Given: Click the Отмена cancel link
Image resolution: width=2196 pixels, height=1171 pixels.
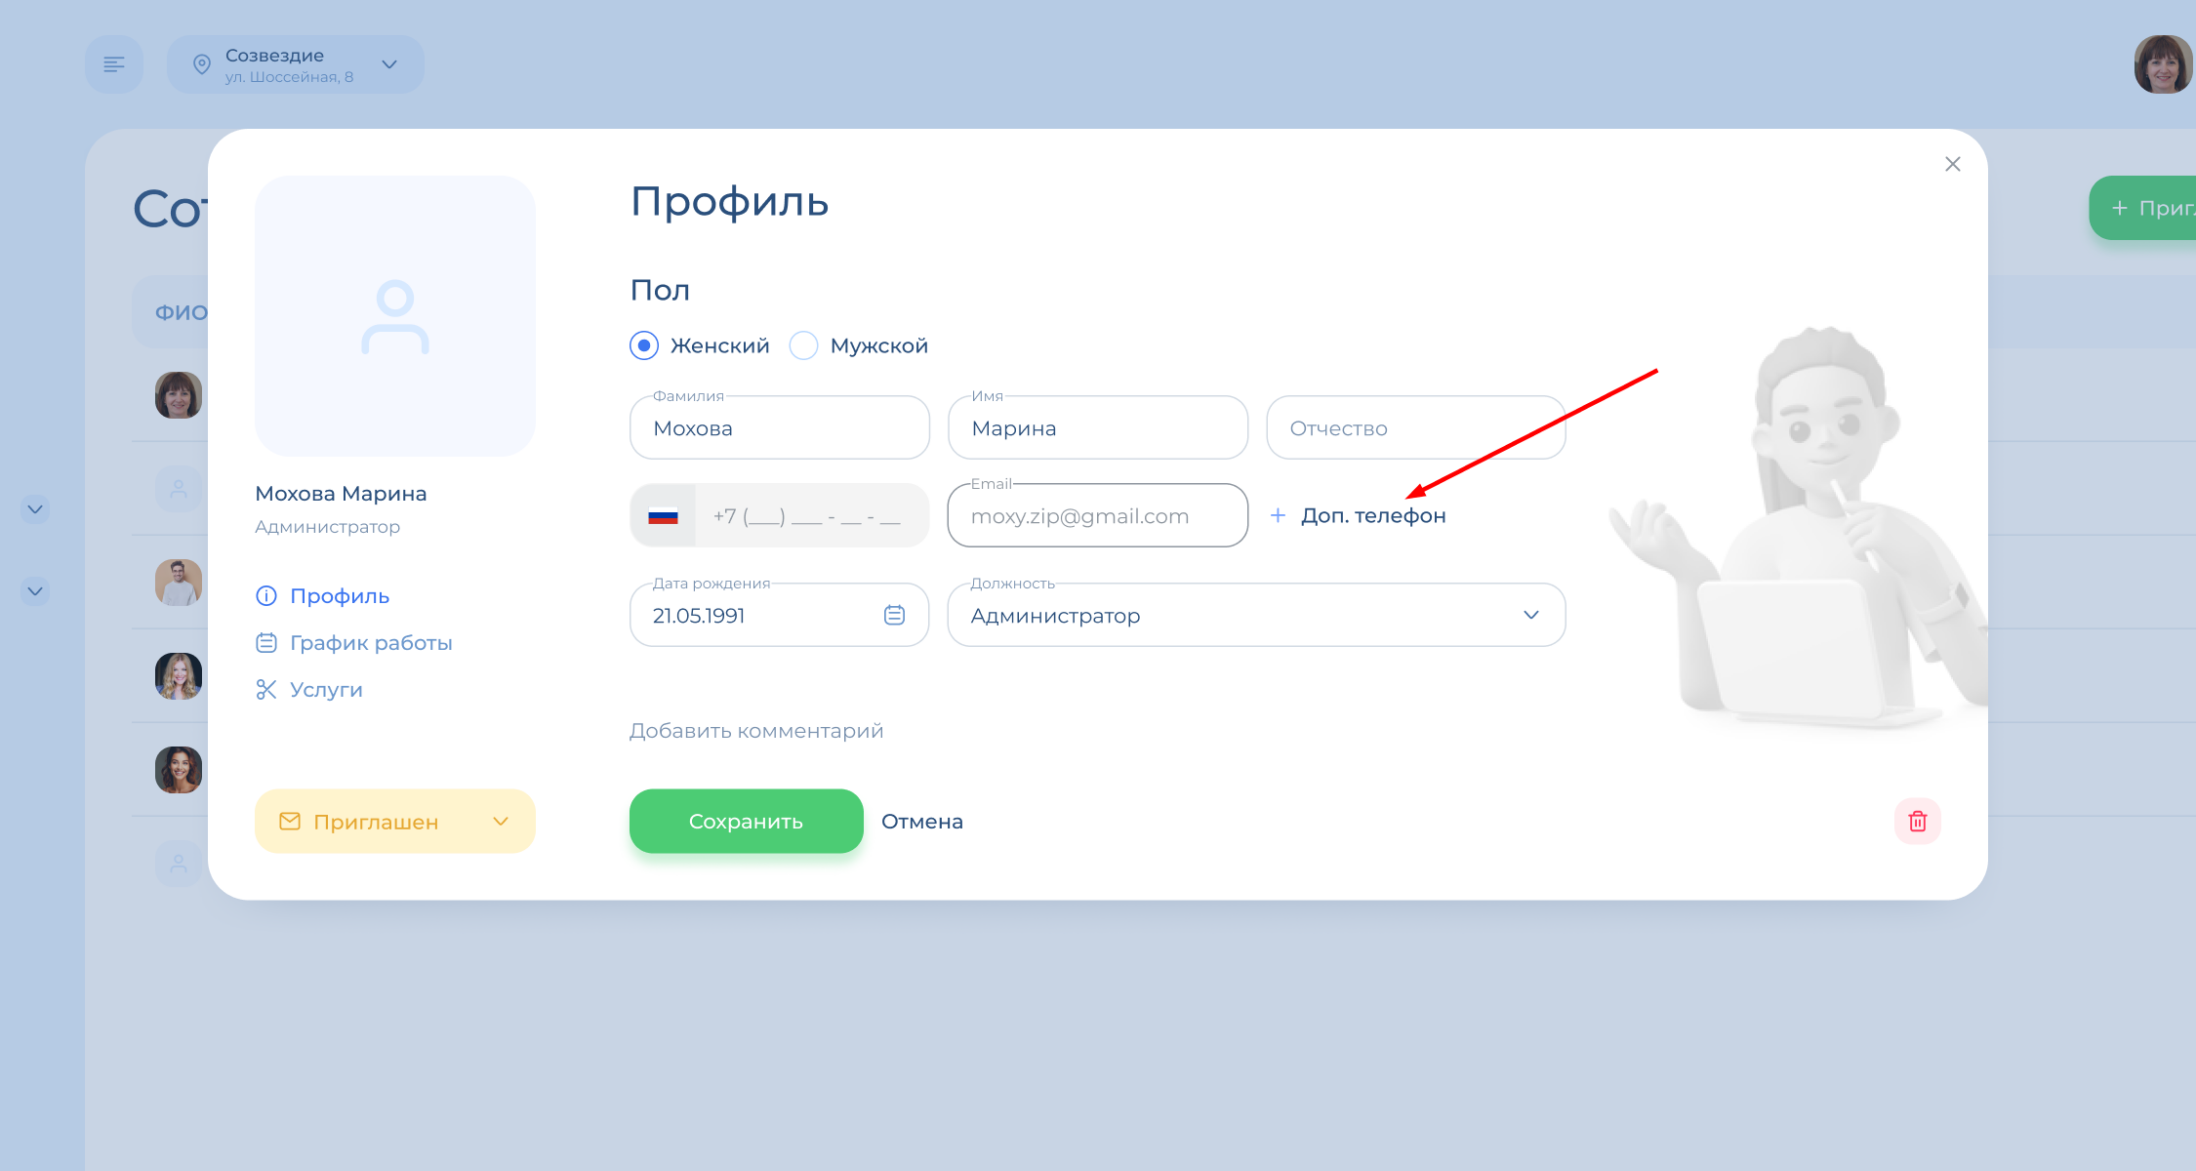Looking at the screenshot, I should pyautogui.click(x=922, y=821).
